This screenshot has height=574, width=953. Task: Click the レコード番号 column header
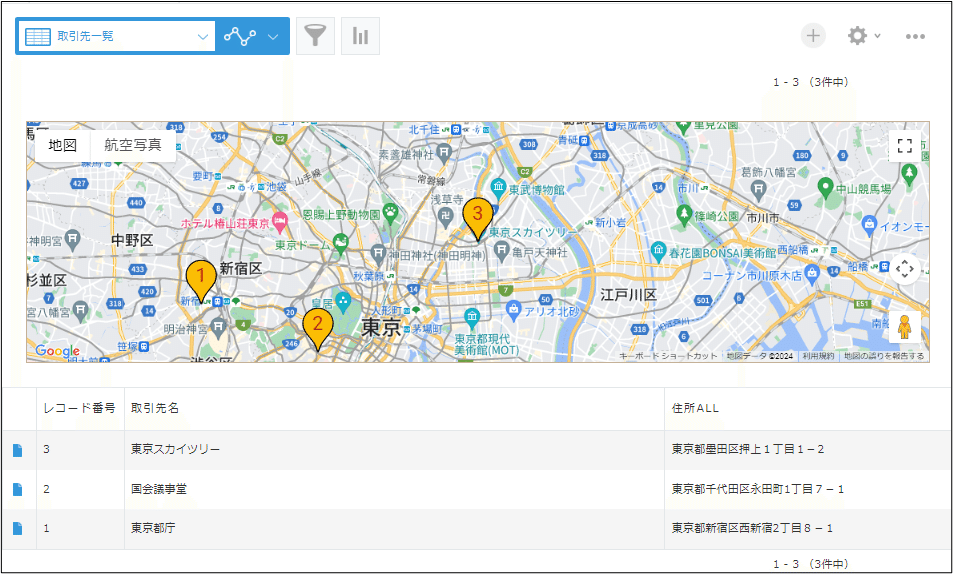80,408
